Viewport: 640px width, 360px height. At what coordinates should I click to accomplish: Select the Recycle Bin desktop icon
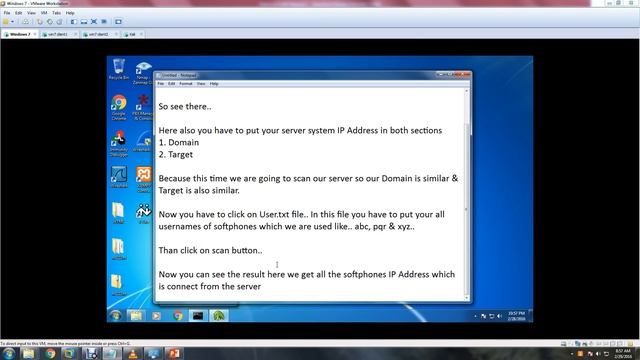[119, 69]
